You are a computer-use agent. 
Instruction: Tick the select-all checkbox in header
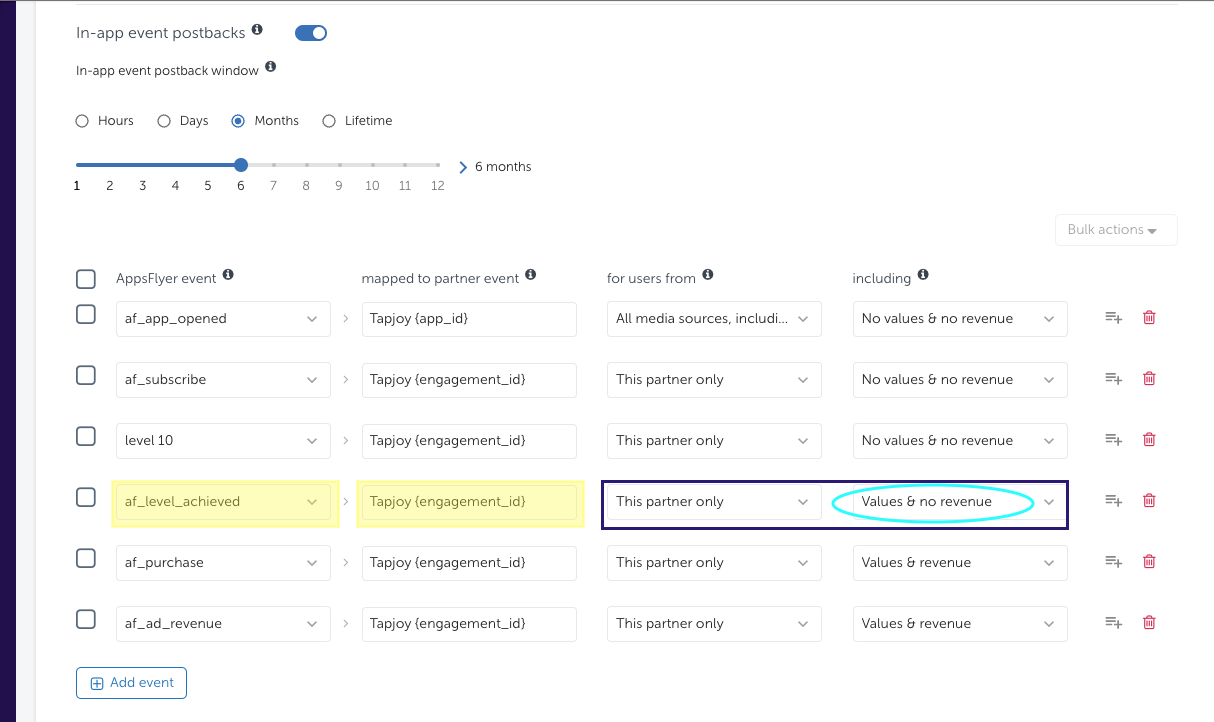click(86, 279)
